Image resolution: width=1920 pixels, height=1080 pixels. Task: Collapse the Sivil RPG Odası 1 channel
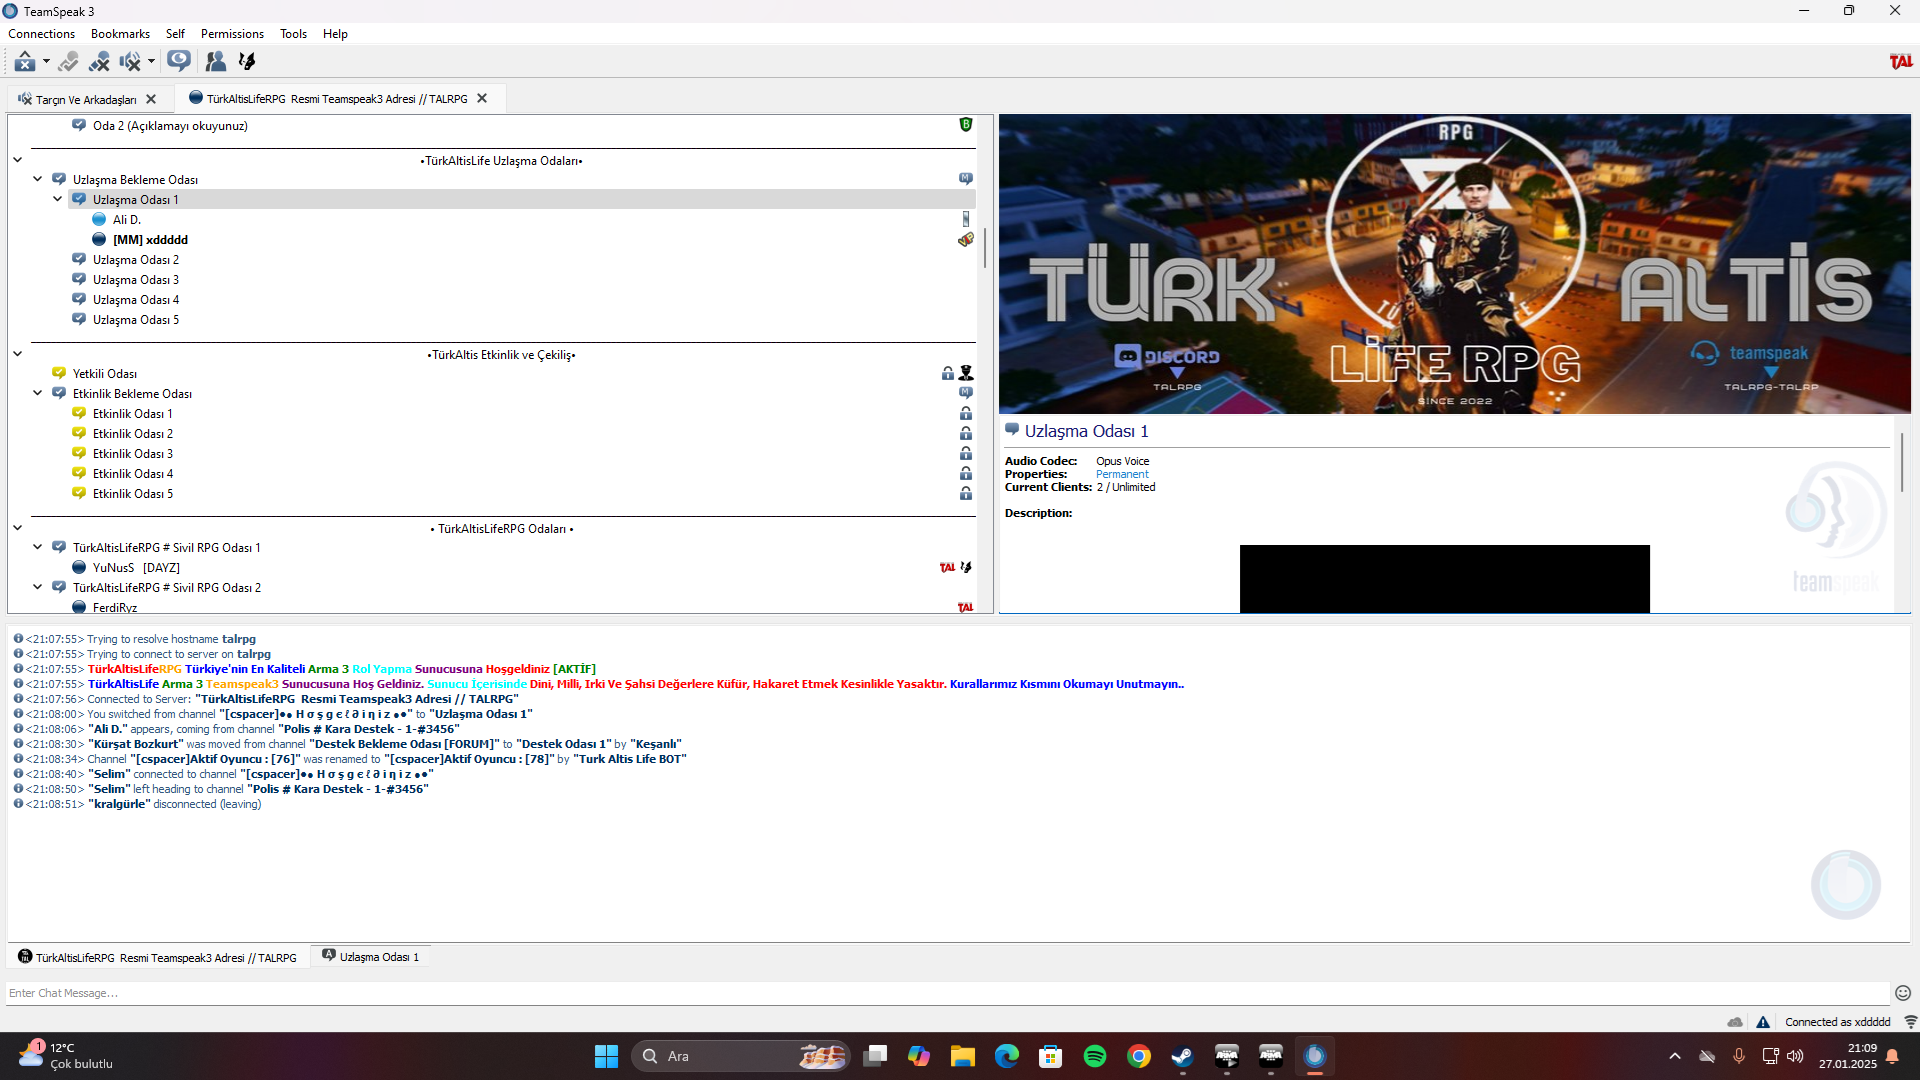click(x=38, y=548)
